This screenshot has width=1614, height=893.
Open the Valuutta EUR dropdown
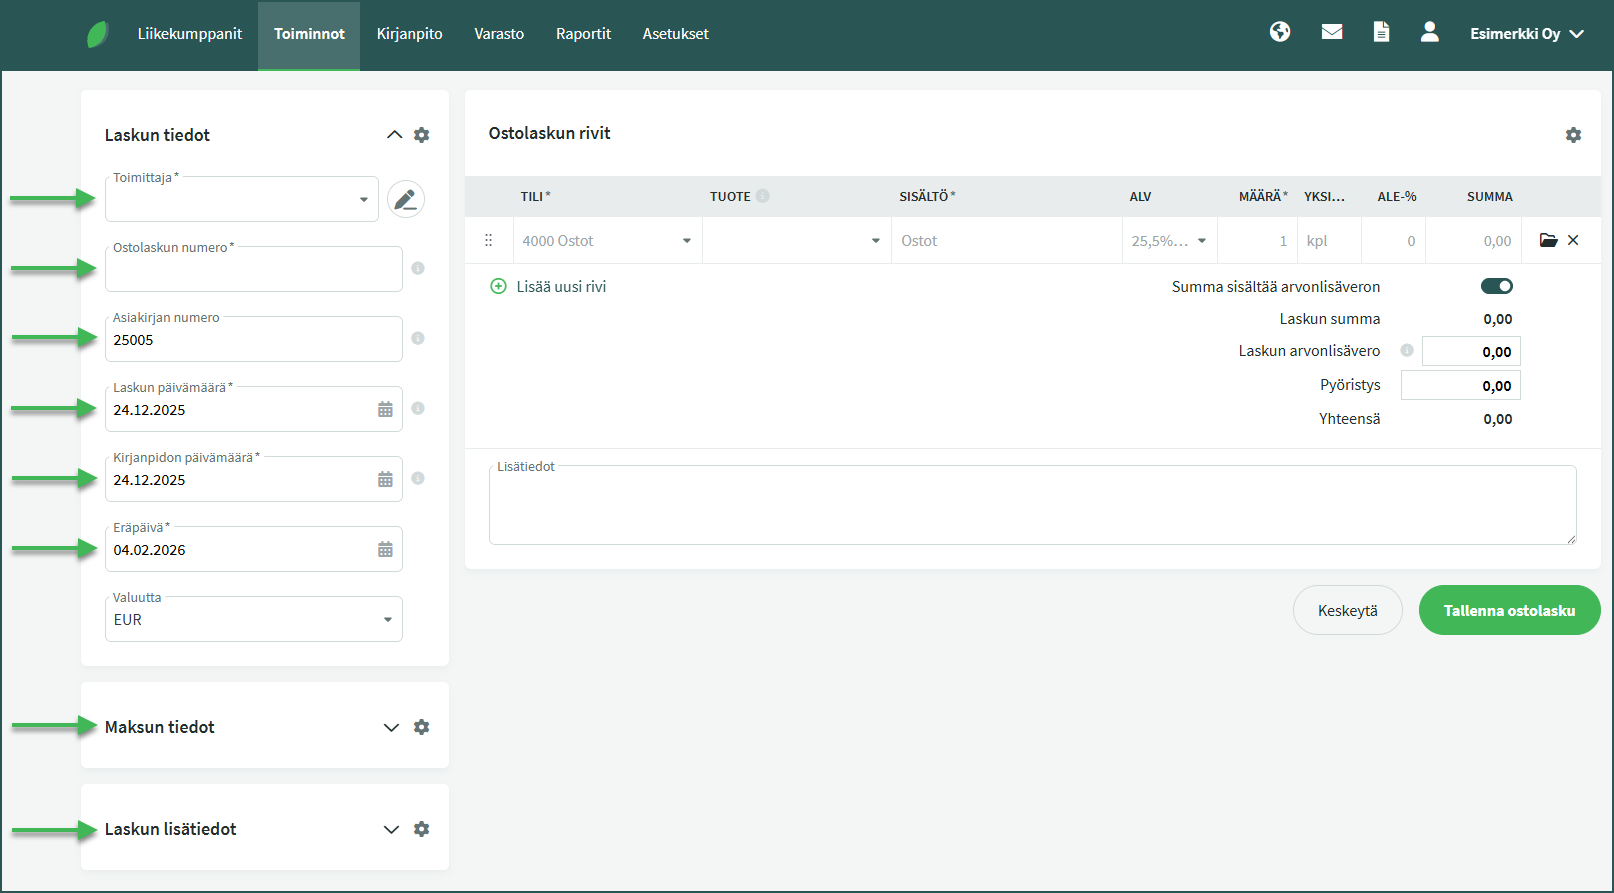coord(254,620)
